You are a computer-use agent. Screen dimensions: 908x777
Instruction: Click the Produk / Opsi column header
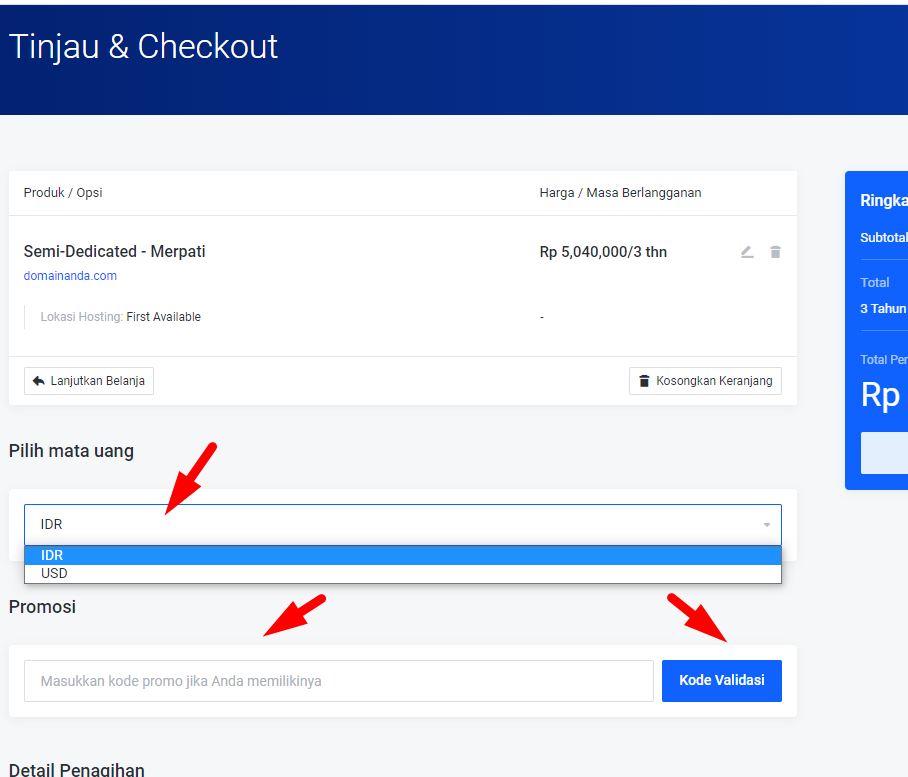point(63,193)
